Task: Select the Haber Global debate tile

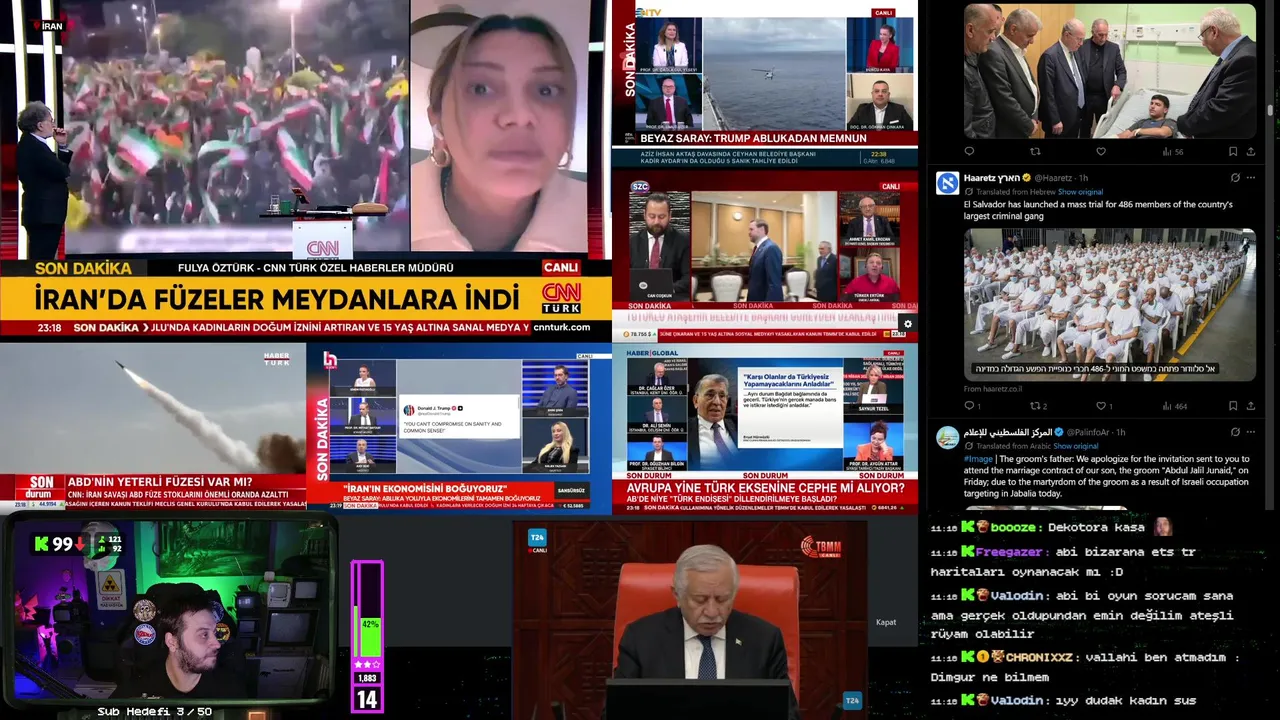Action: coord(765,430)
